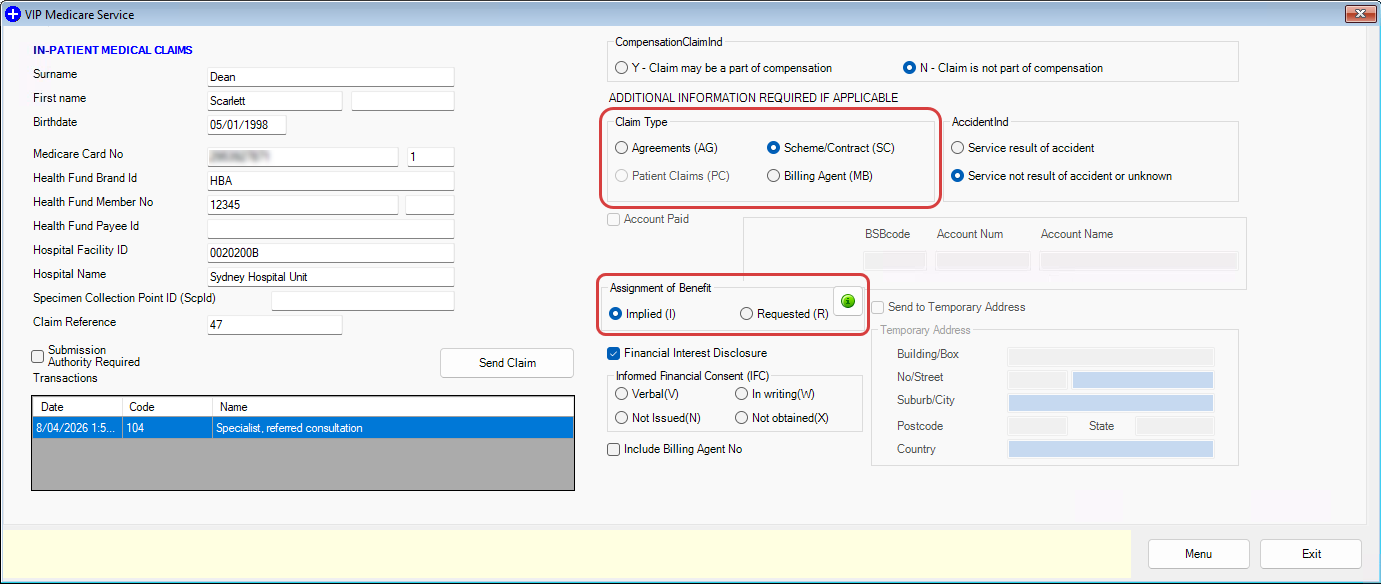The width and height of the screenshot is (1381, 584).
Task: Select Verbal(V) informed financial consent
Action: tap(622, 394)
